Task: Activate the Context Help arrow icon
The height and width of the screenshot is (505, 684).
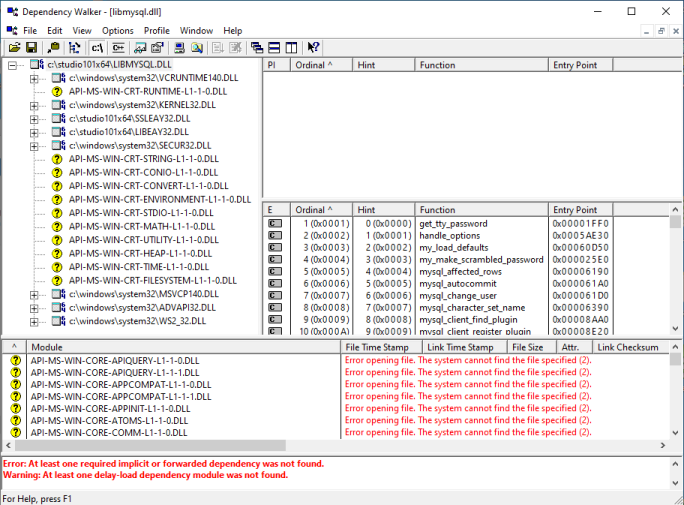Action: (x=313, y=48)
